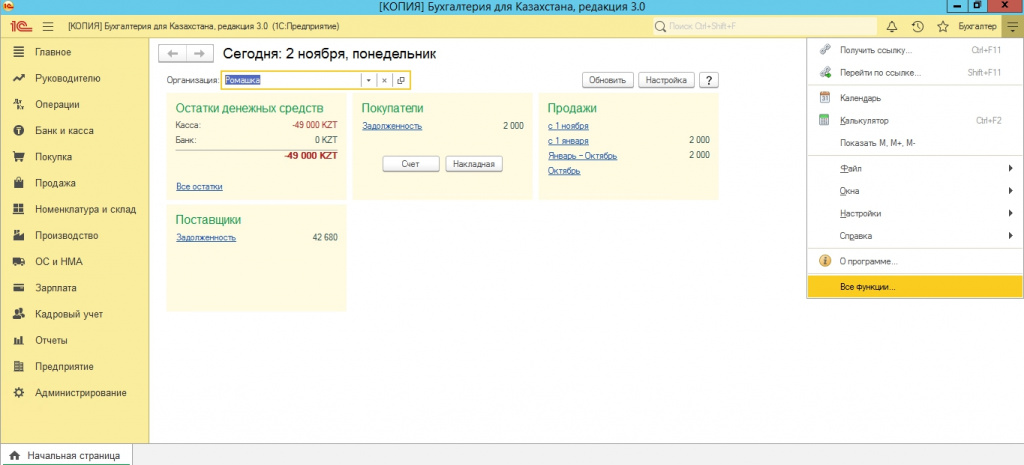This screenshot has height=465, width=1024.
Task: Click the Настройка button
Action: 666,80
